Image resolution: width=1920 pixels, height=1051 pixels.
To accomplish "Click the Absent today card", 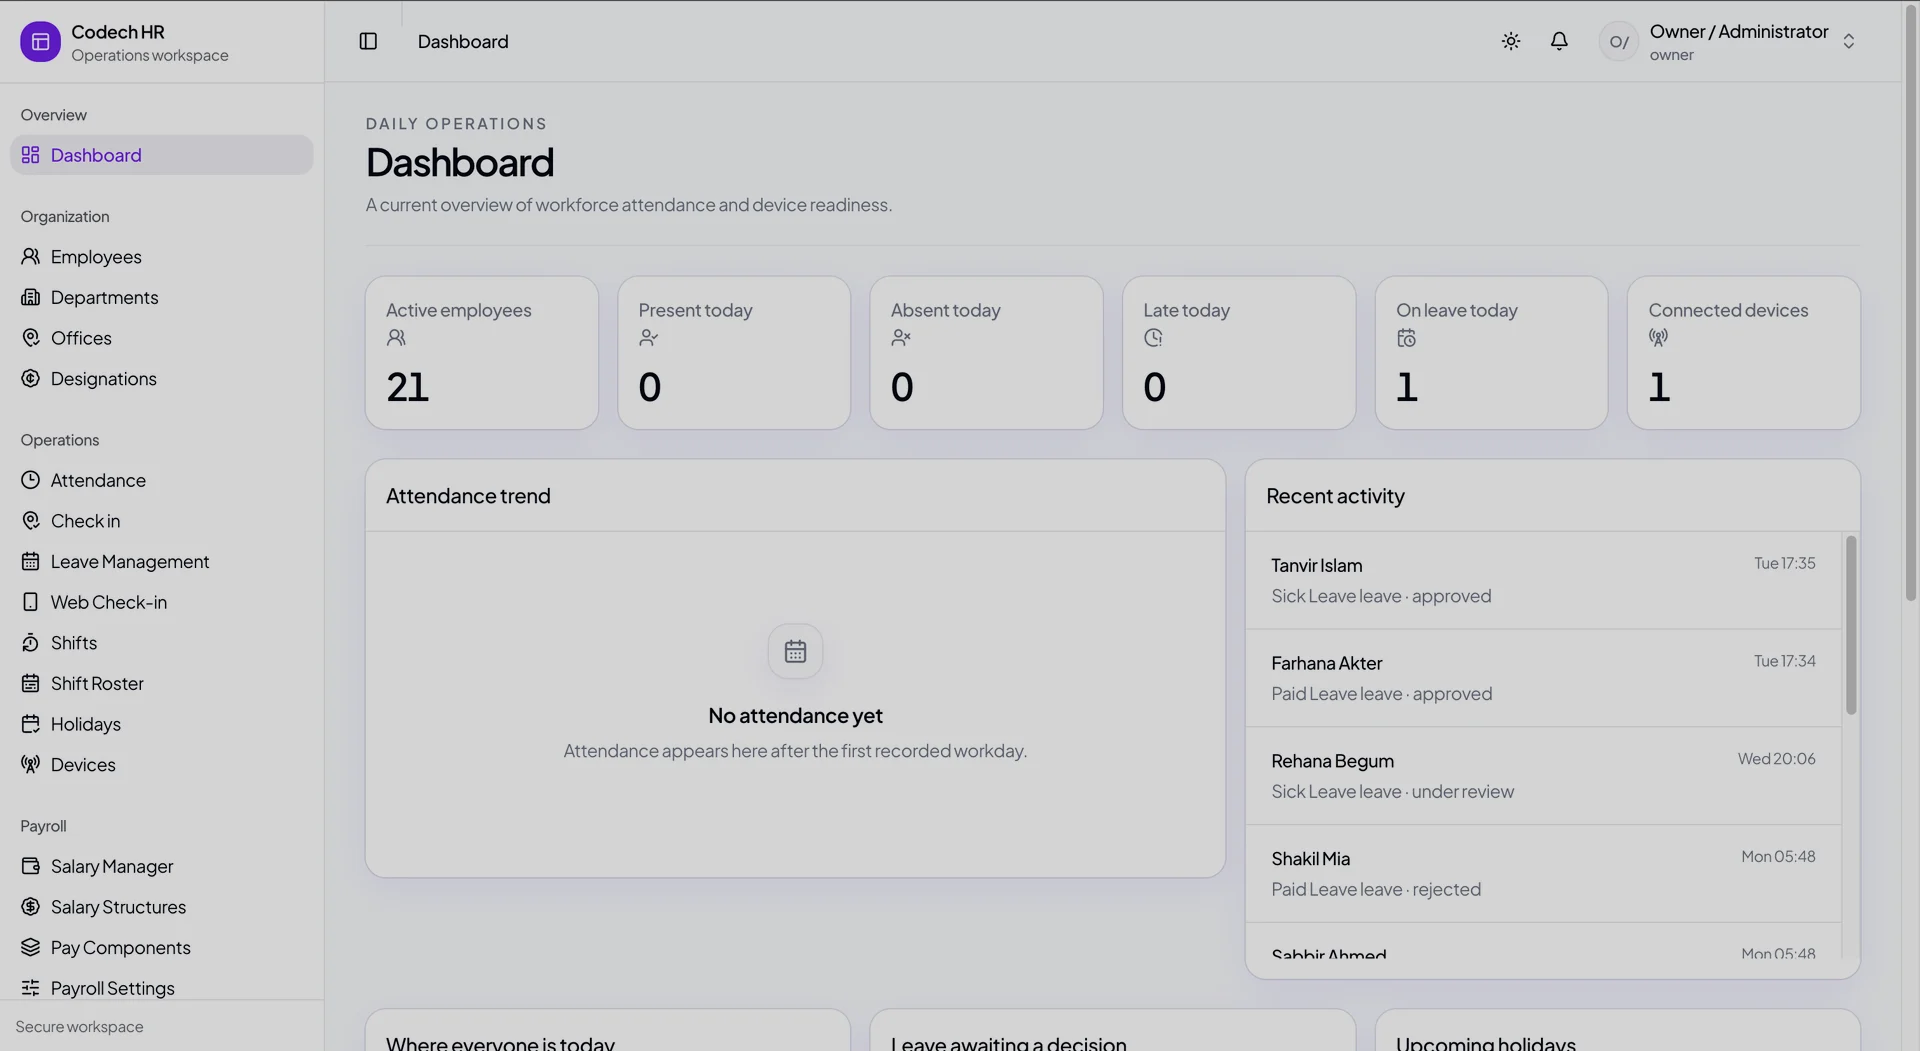I will click(x=986, y=353).
